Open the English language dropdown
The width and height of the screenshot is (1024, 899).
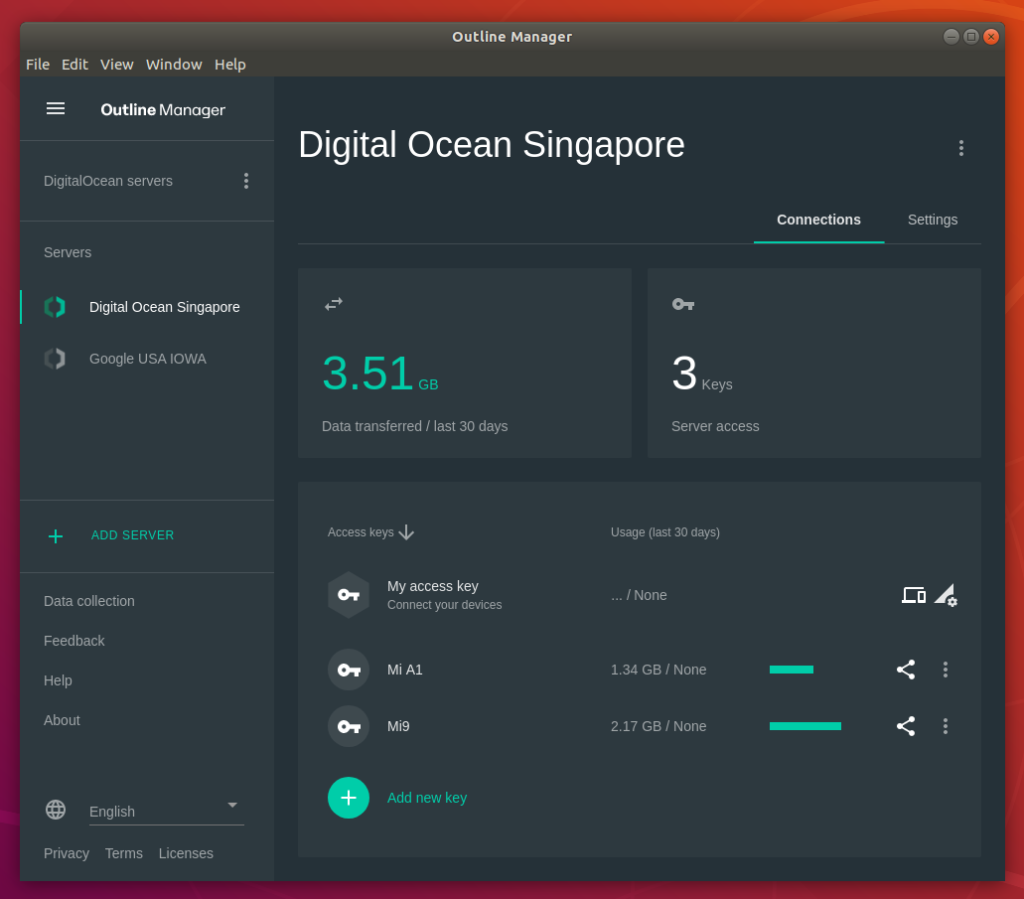231,805
